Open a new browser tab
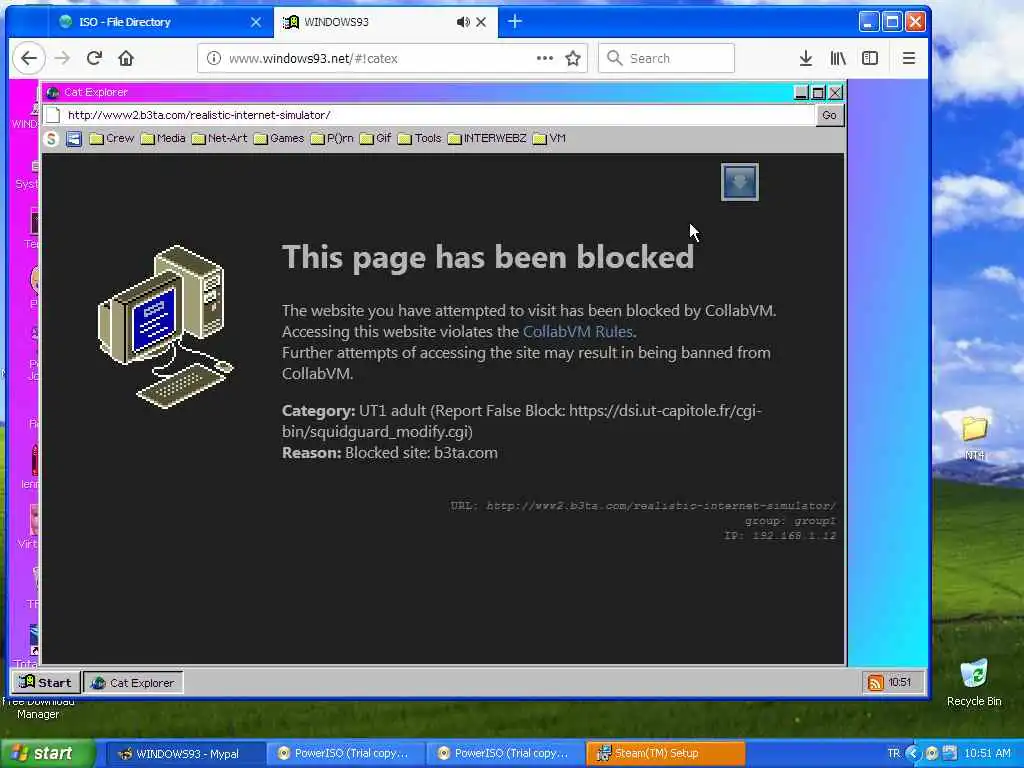The height and width of the screenshot is (768, 1024). (515, 22)
